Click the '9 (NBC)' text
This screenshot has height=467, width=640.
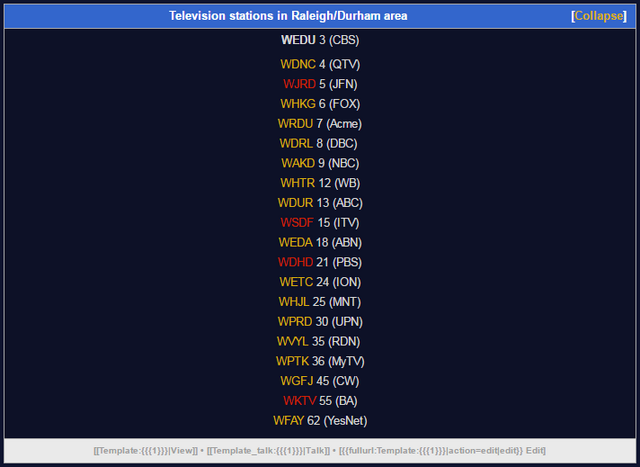click(x=339, y=163)
